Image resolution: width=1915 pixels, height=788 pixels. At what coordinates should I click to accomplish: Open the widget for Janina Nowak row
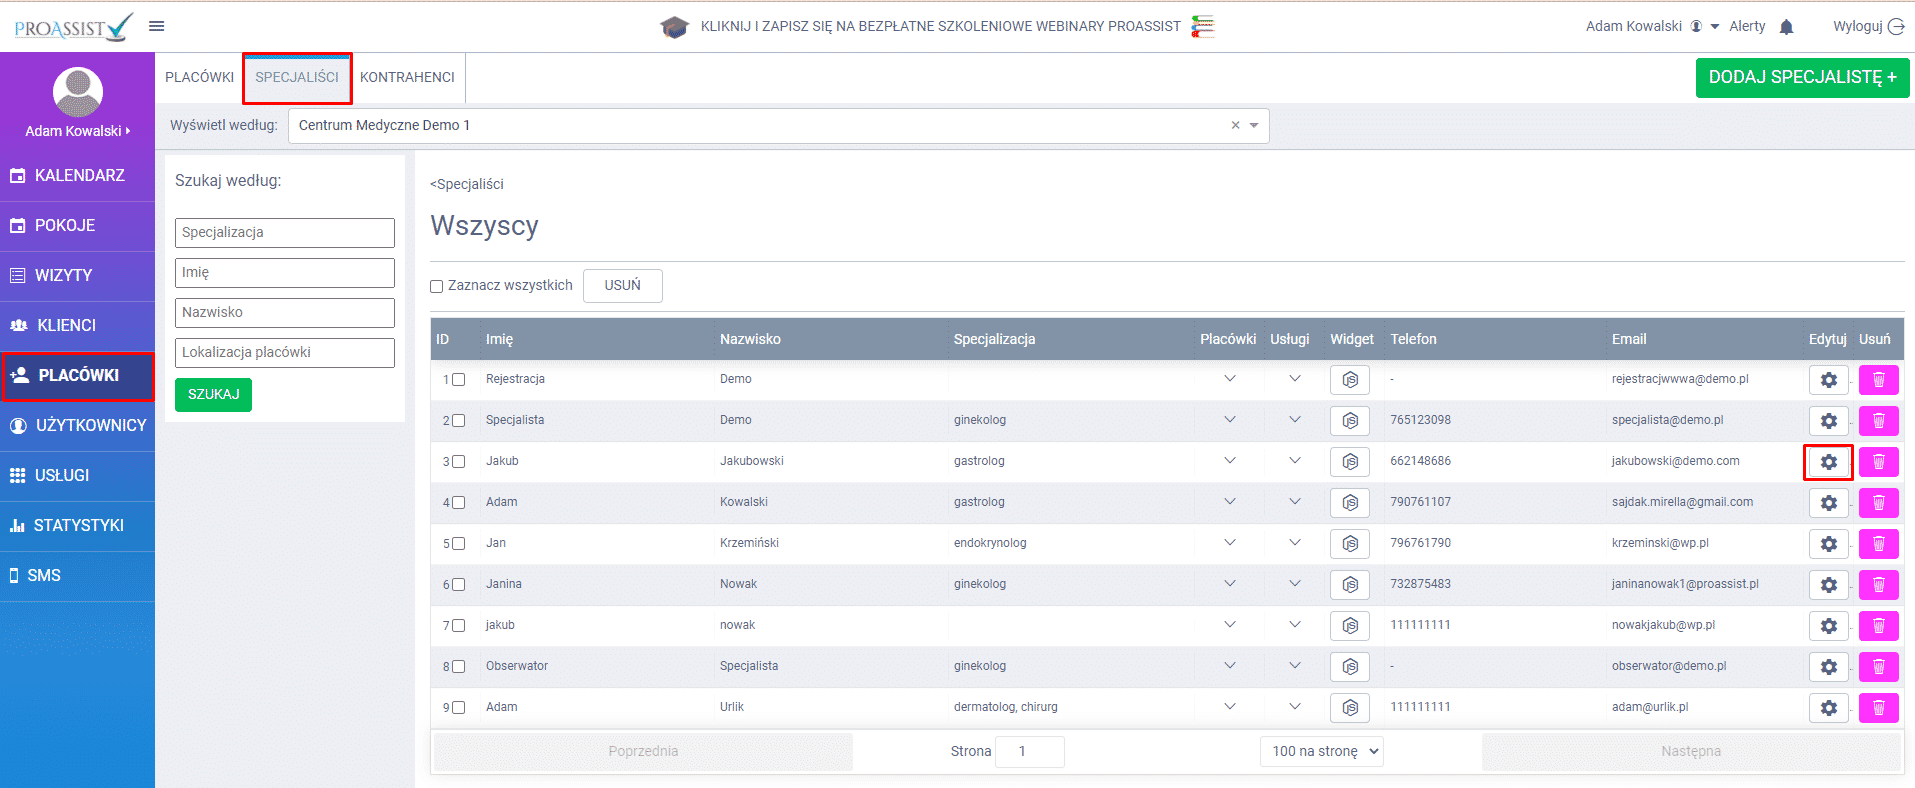[1350, 585]
